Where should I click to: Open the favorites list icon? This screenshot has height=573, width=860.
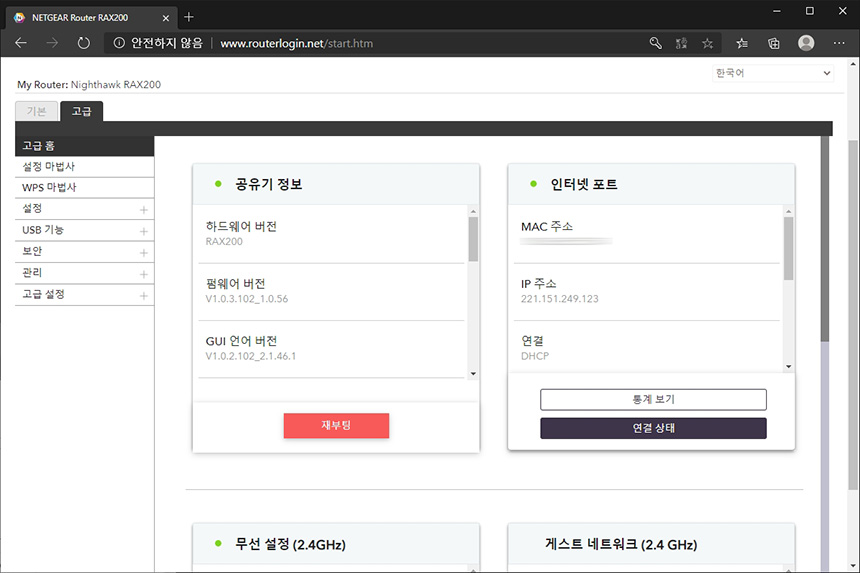742,43
